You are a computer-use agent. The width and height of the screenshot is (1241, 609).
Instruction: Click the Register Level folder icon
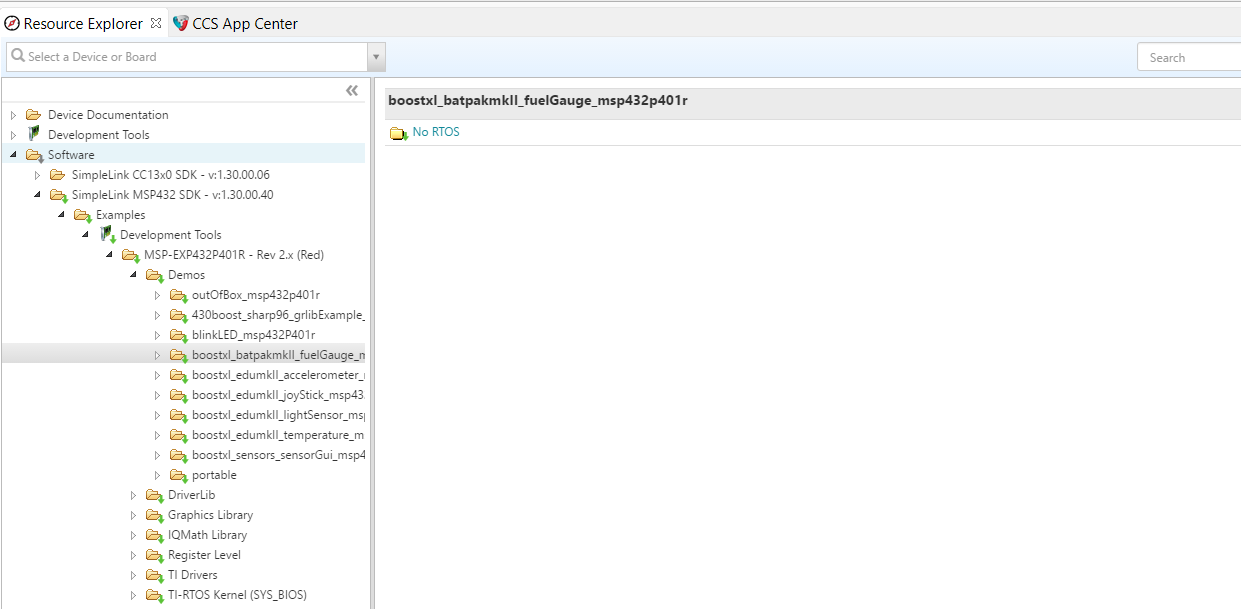click(x=154, y=555)
